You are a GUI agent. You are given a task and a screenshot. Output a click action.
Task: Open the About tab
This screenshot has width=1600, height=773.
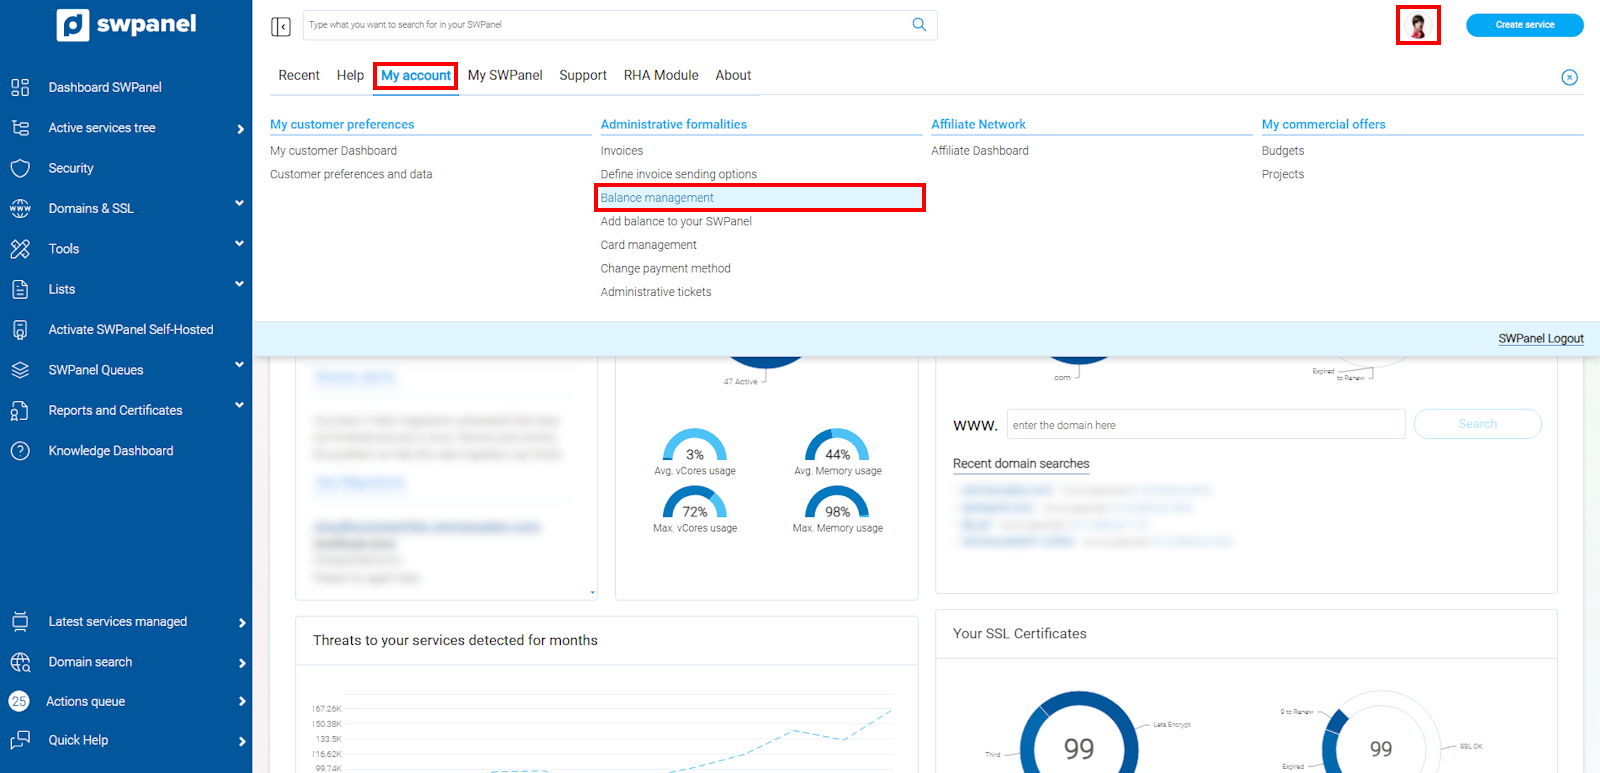pos(733,75)
